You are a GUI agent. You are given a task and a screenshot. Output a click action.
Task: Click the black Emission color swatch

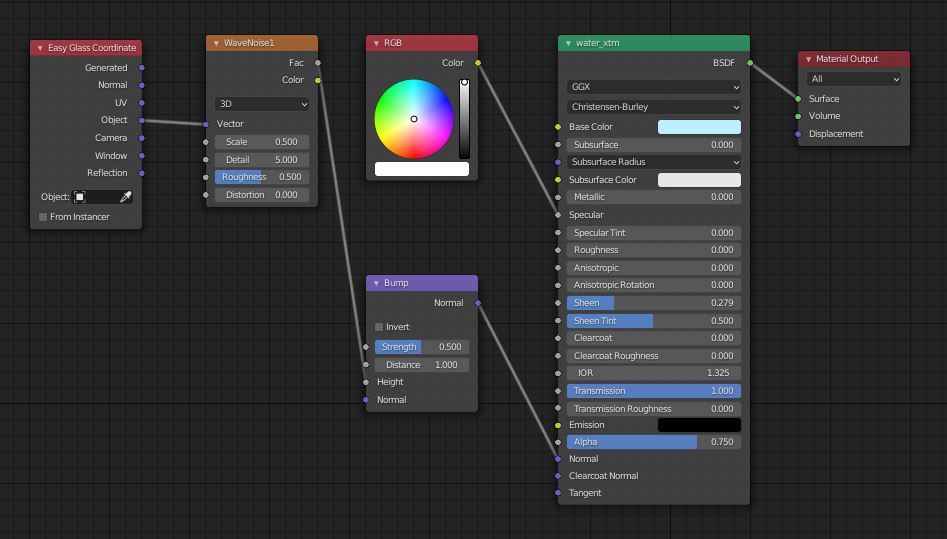[699, 425]
